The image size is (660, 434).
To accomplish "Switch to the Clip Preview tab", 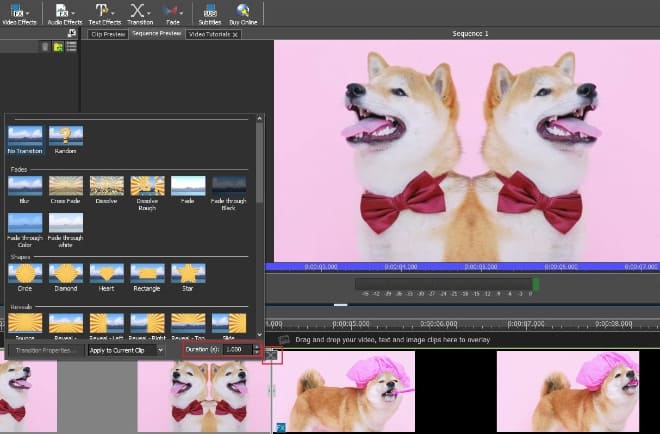I will tap(108, 34).
